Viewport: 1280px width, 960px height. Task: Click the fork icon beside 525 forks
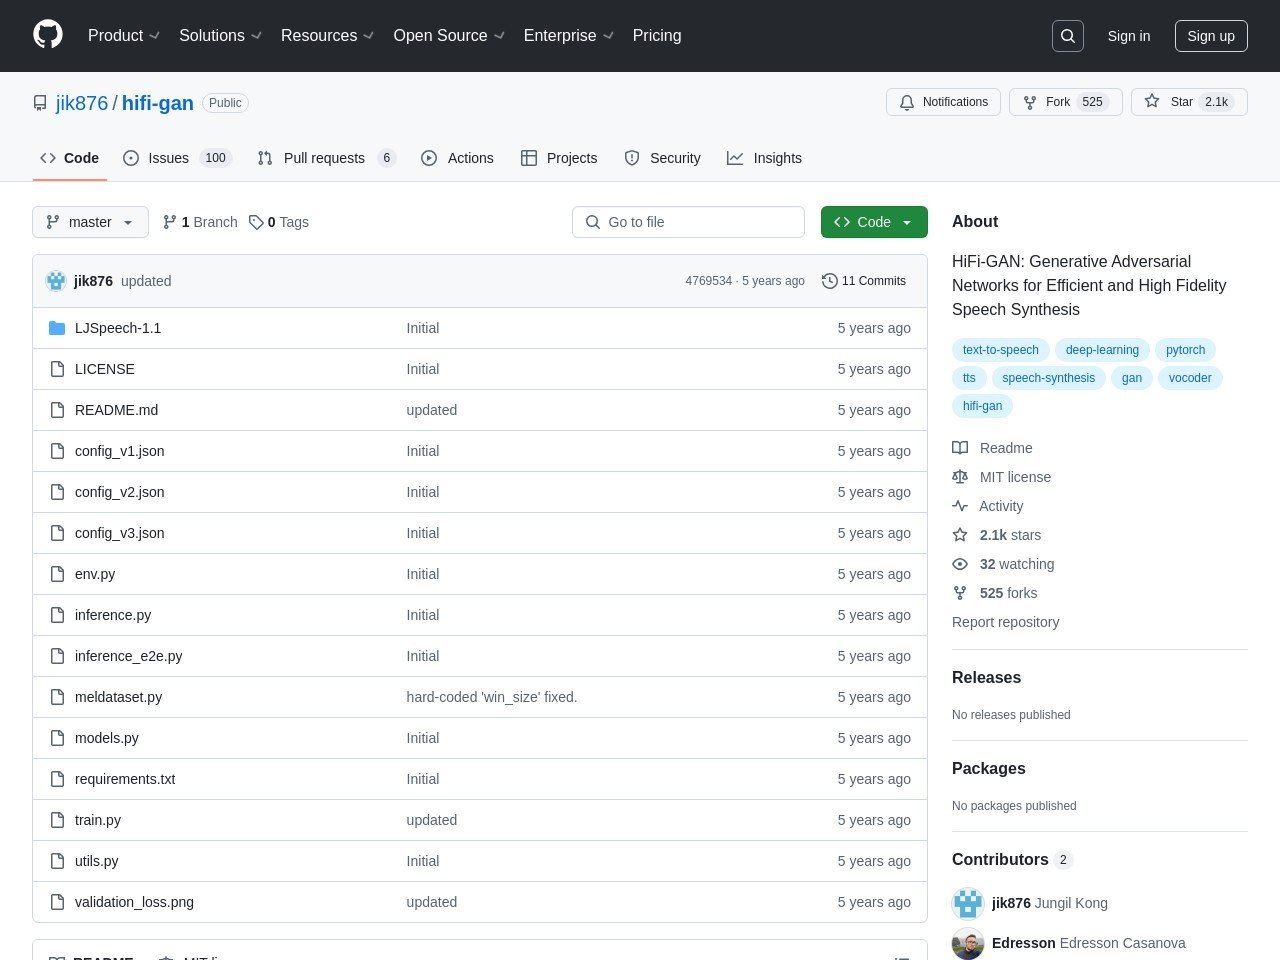[960, 593]
